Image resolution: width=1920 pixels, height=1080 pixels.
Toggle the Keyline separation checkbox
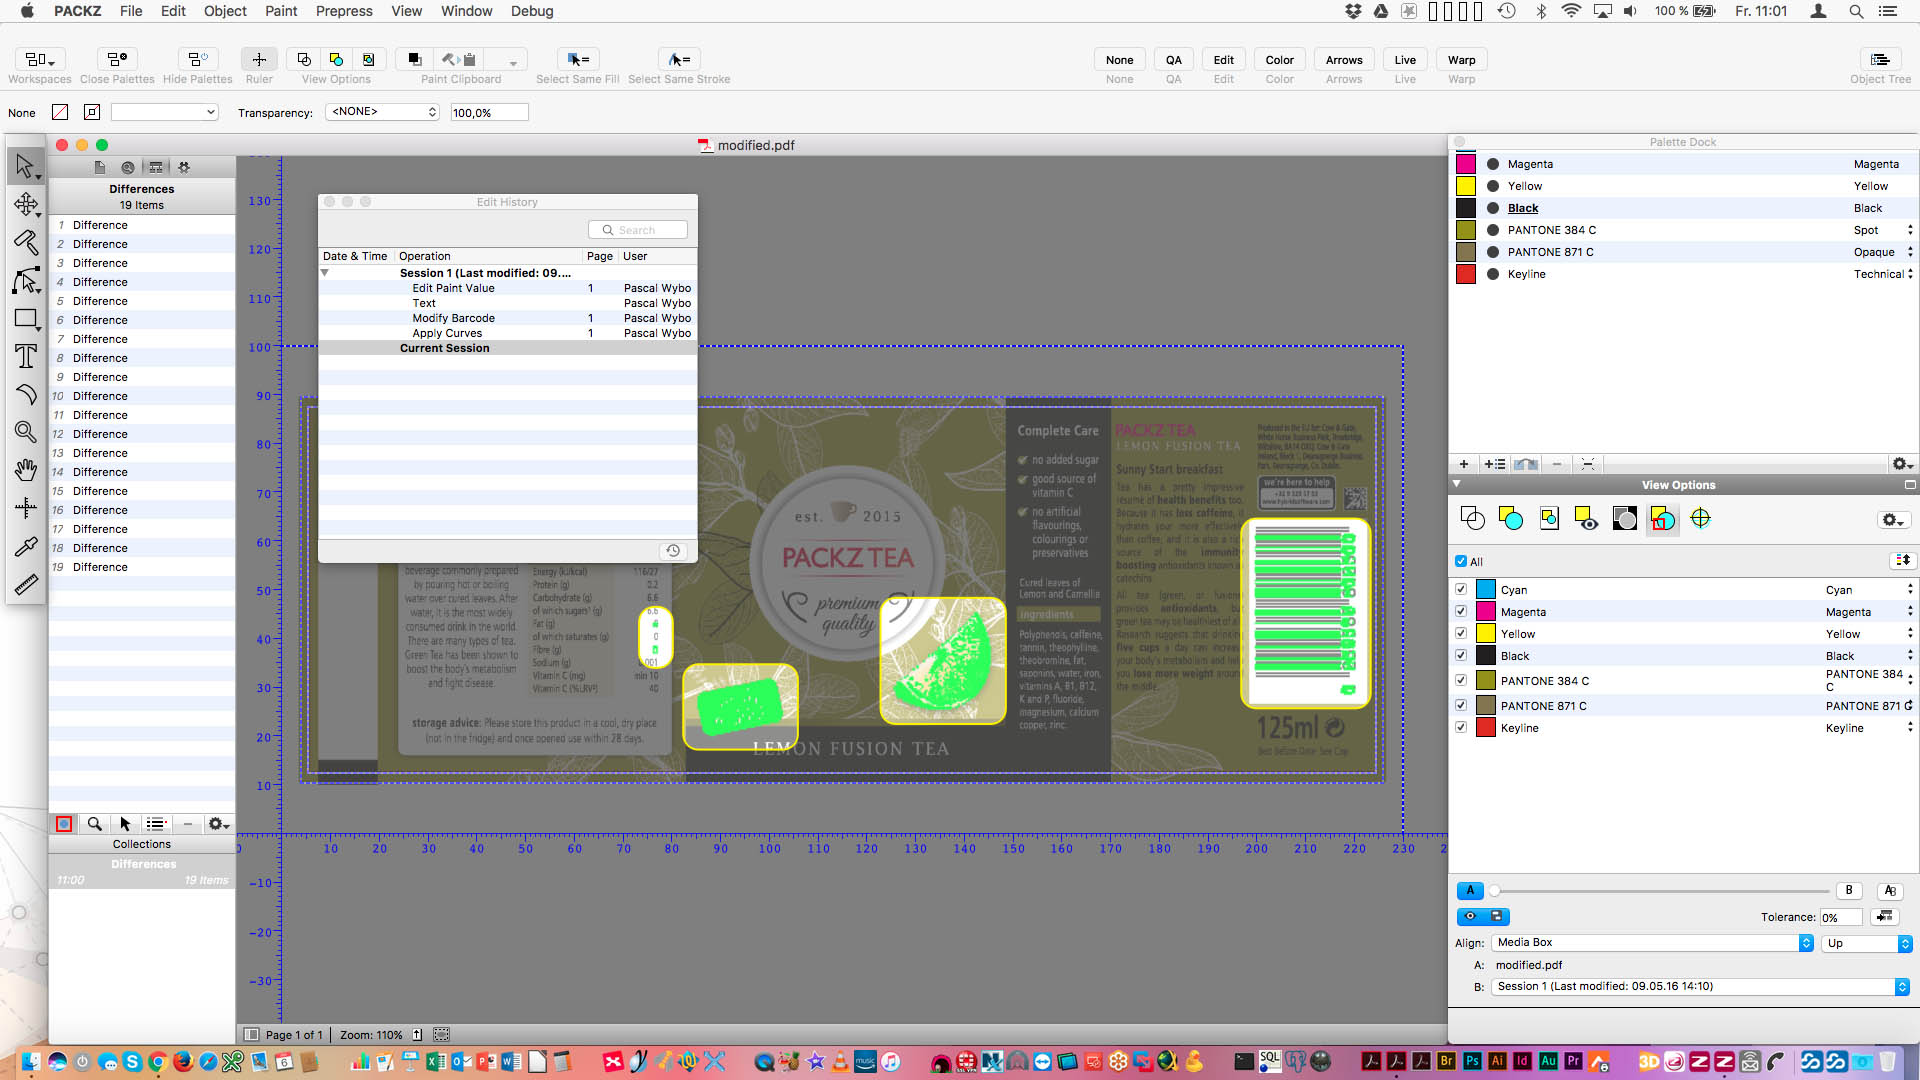[x=1461, y=728]
